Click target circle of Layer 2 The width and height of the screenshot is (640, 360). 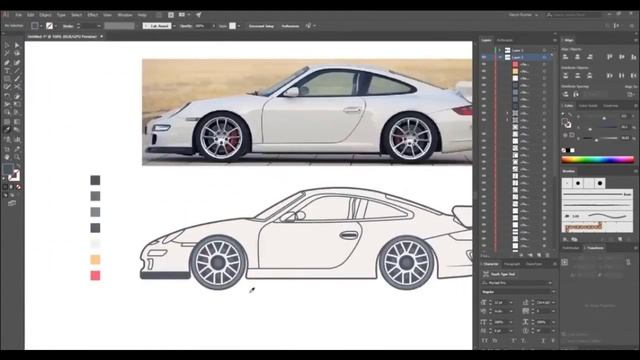[544, 57]
